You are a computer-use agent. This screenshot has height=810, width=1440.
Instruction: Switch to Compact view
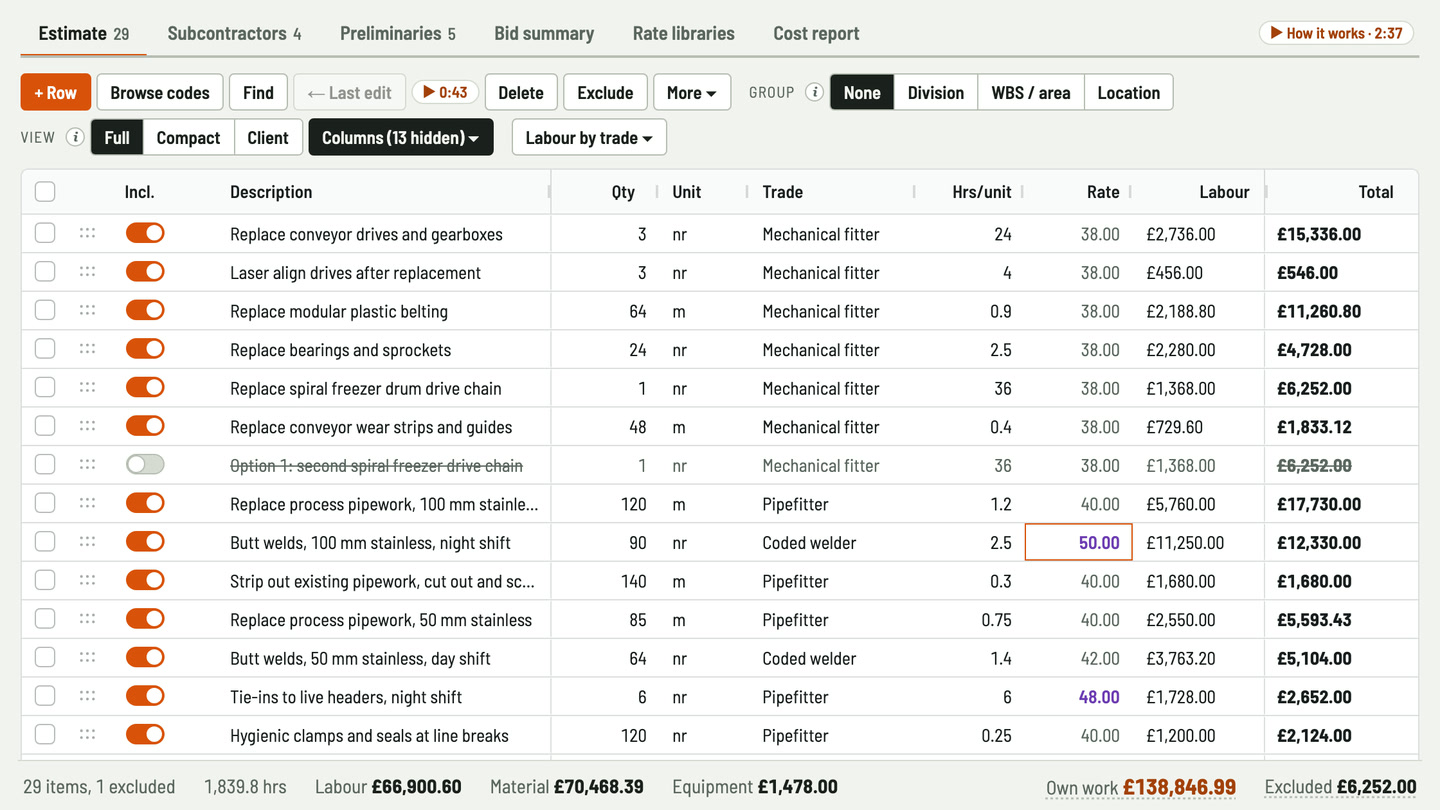click(188, 137)
